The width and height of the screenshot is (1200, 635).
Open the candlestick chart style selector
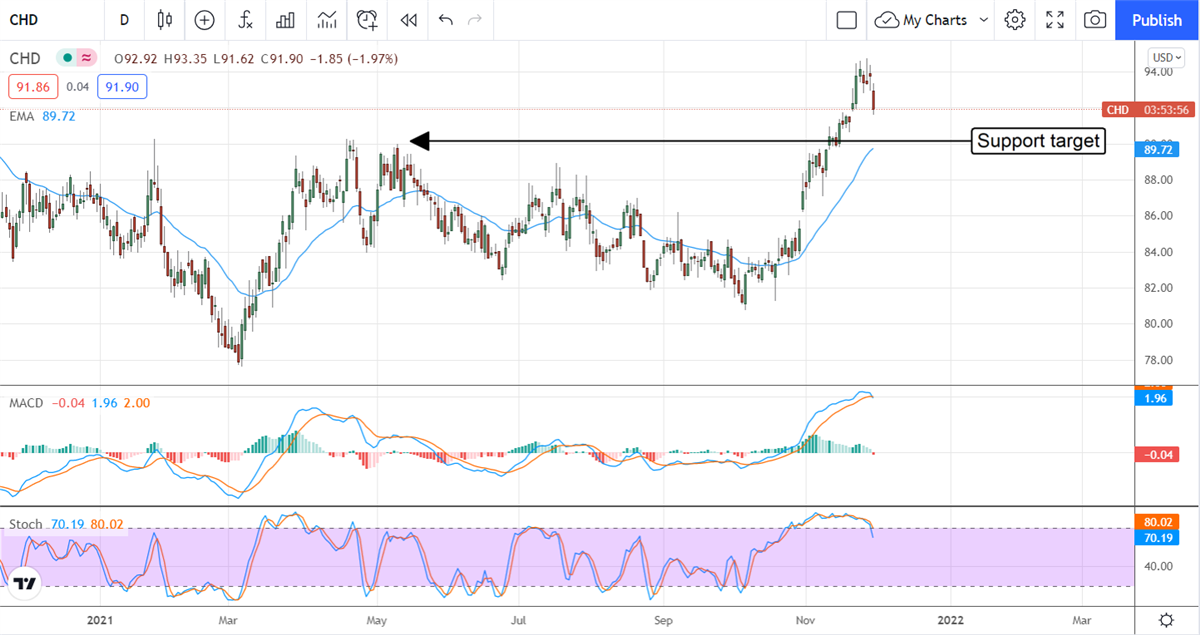[165, 20]
